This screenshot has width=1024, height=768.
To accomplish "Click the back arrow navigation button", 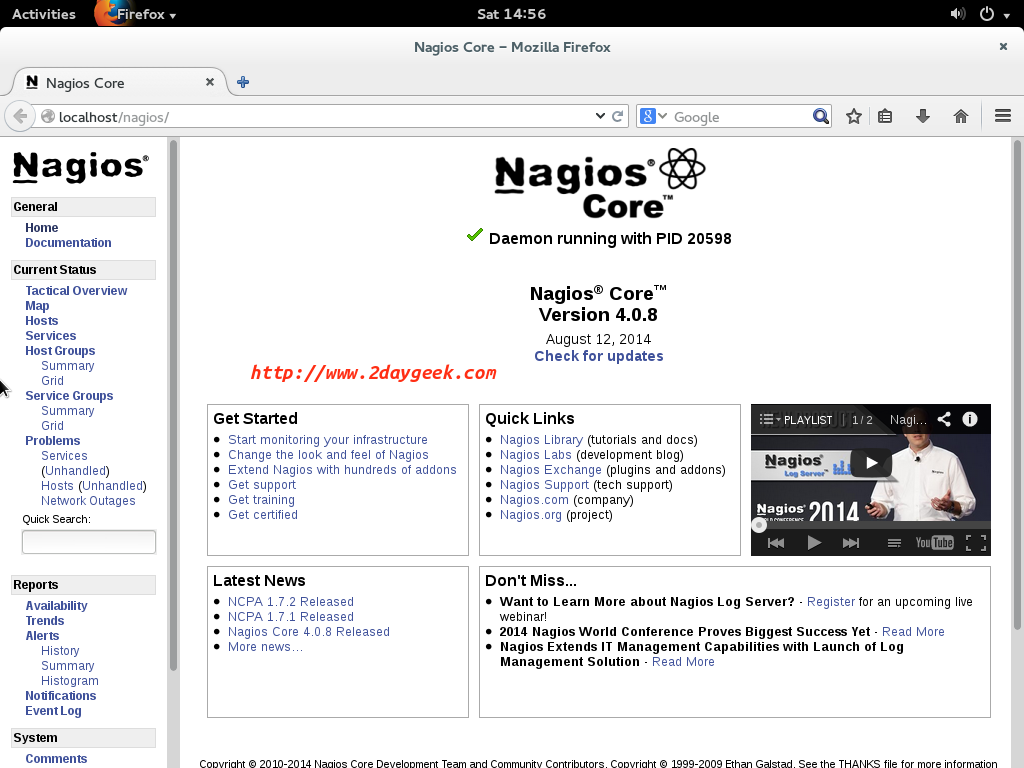I will pos(20,116).
